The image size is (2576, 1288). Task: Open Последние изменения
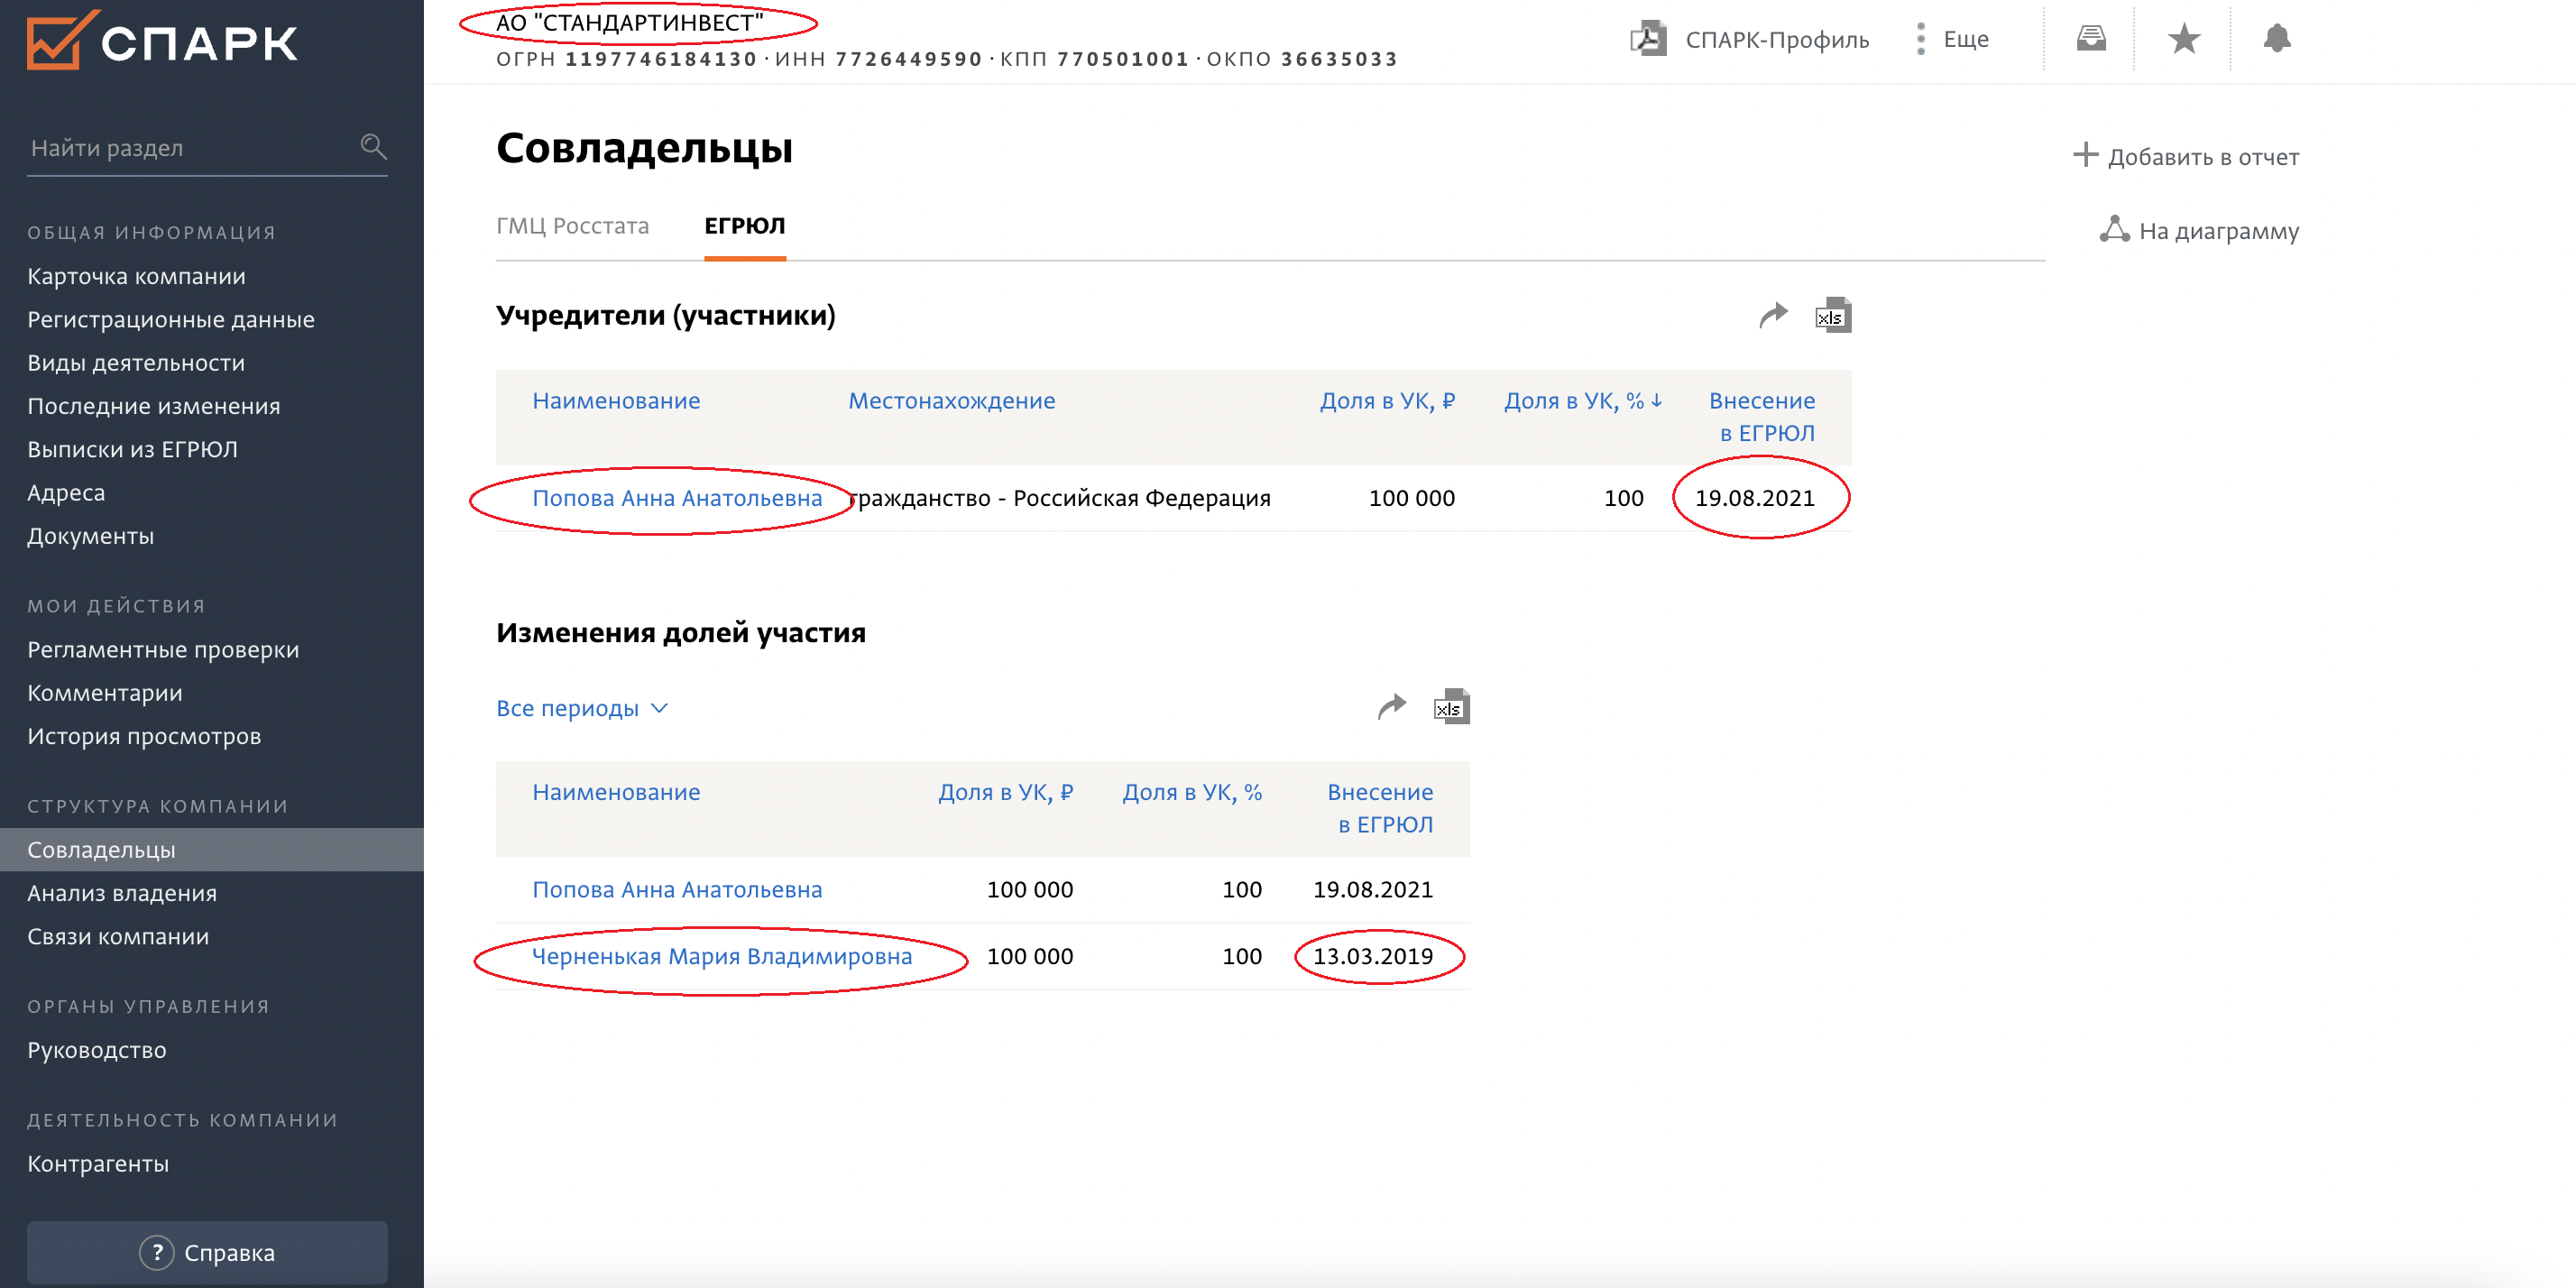pyautogui.click(x=154, y=406)
